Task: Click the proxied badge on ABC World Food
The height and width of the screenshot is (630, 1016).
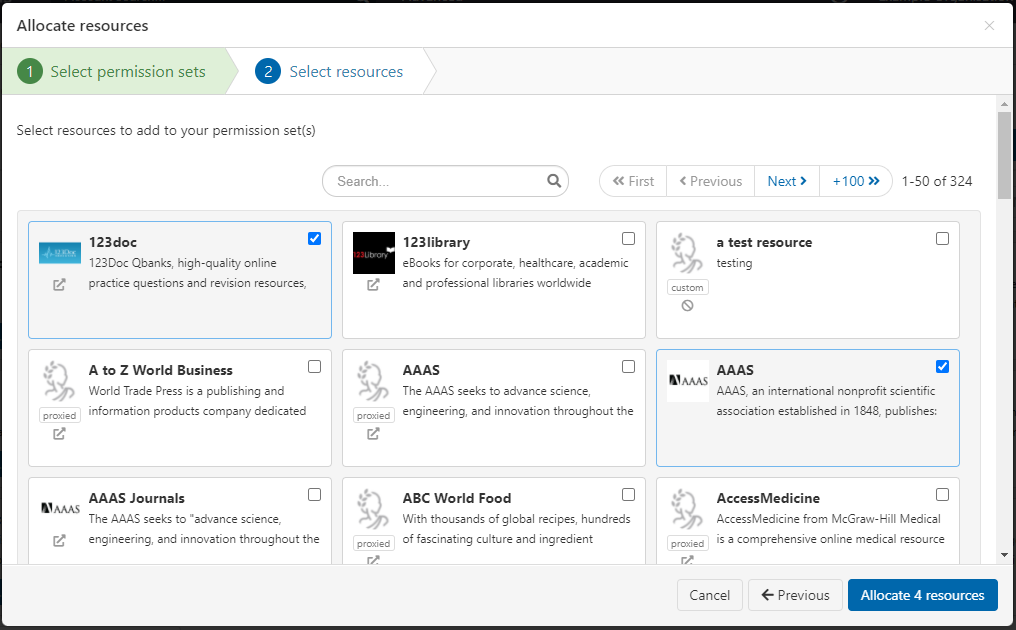Action: tap(373, 543)
